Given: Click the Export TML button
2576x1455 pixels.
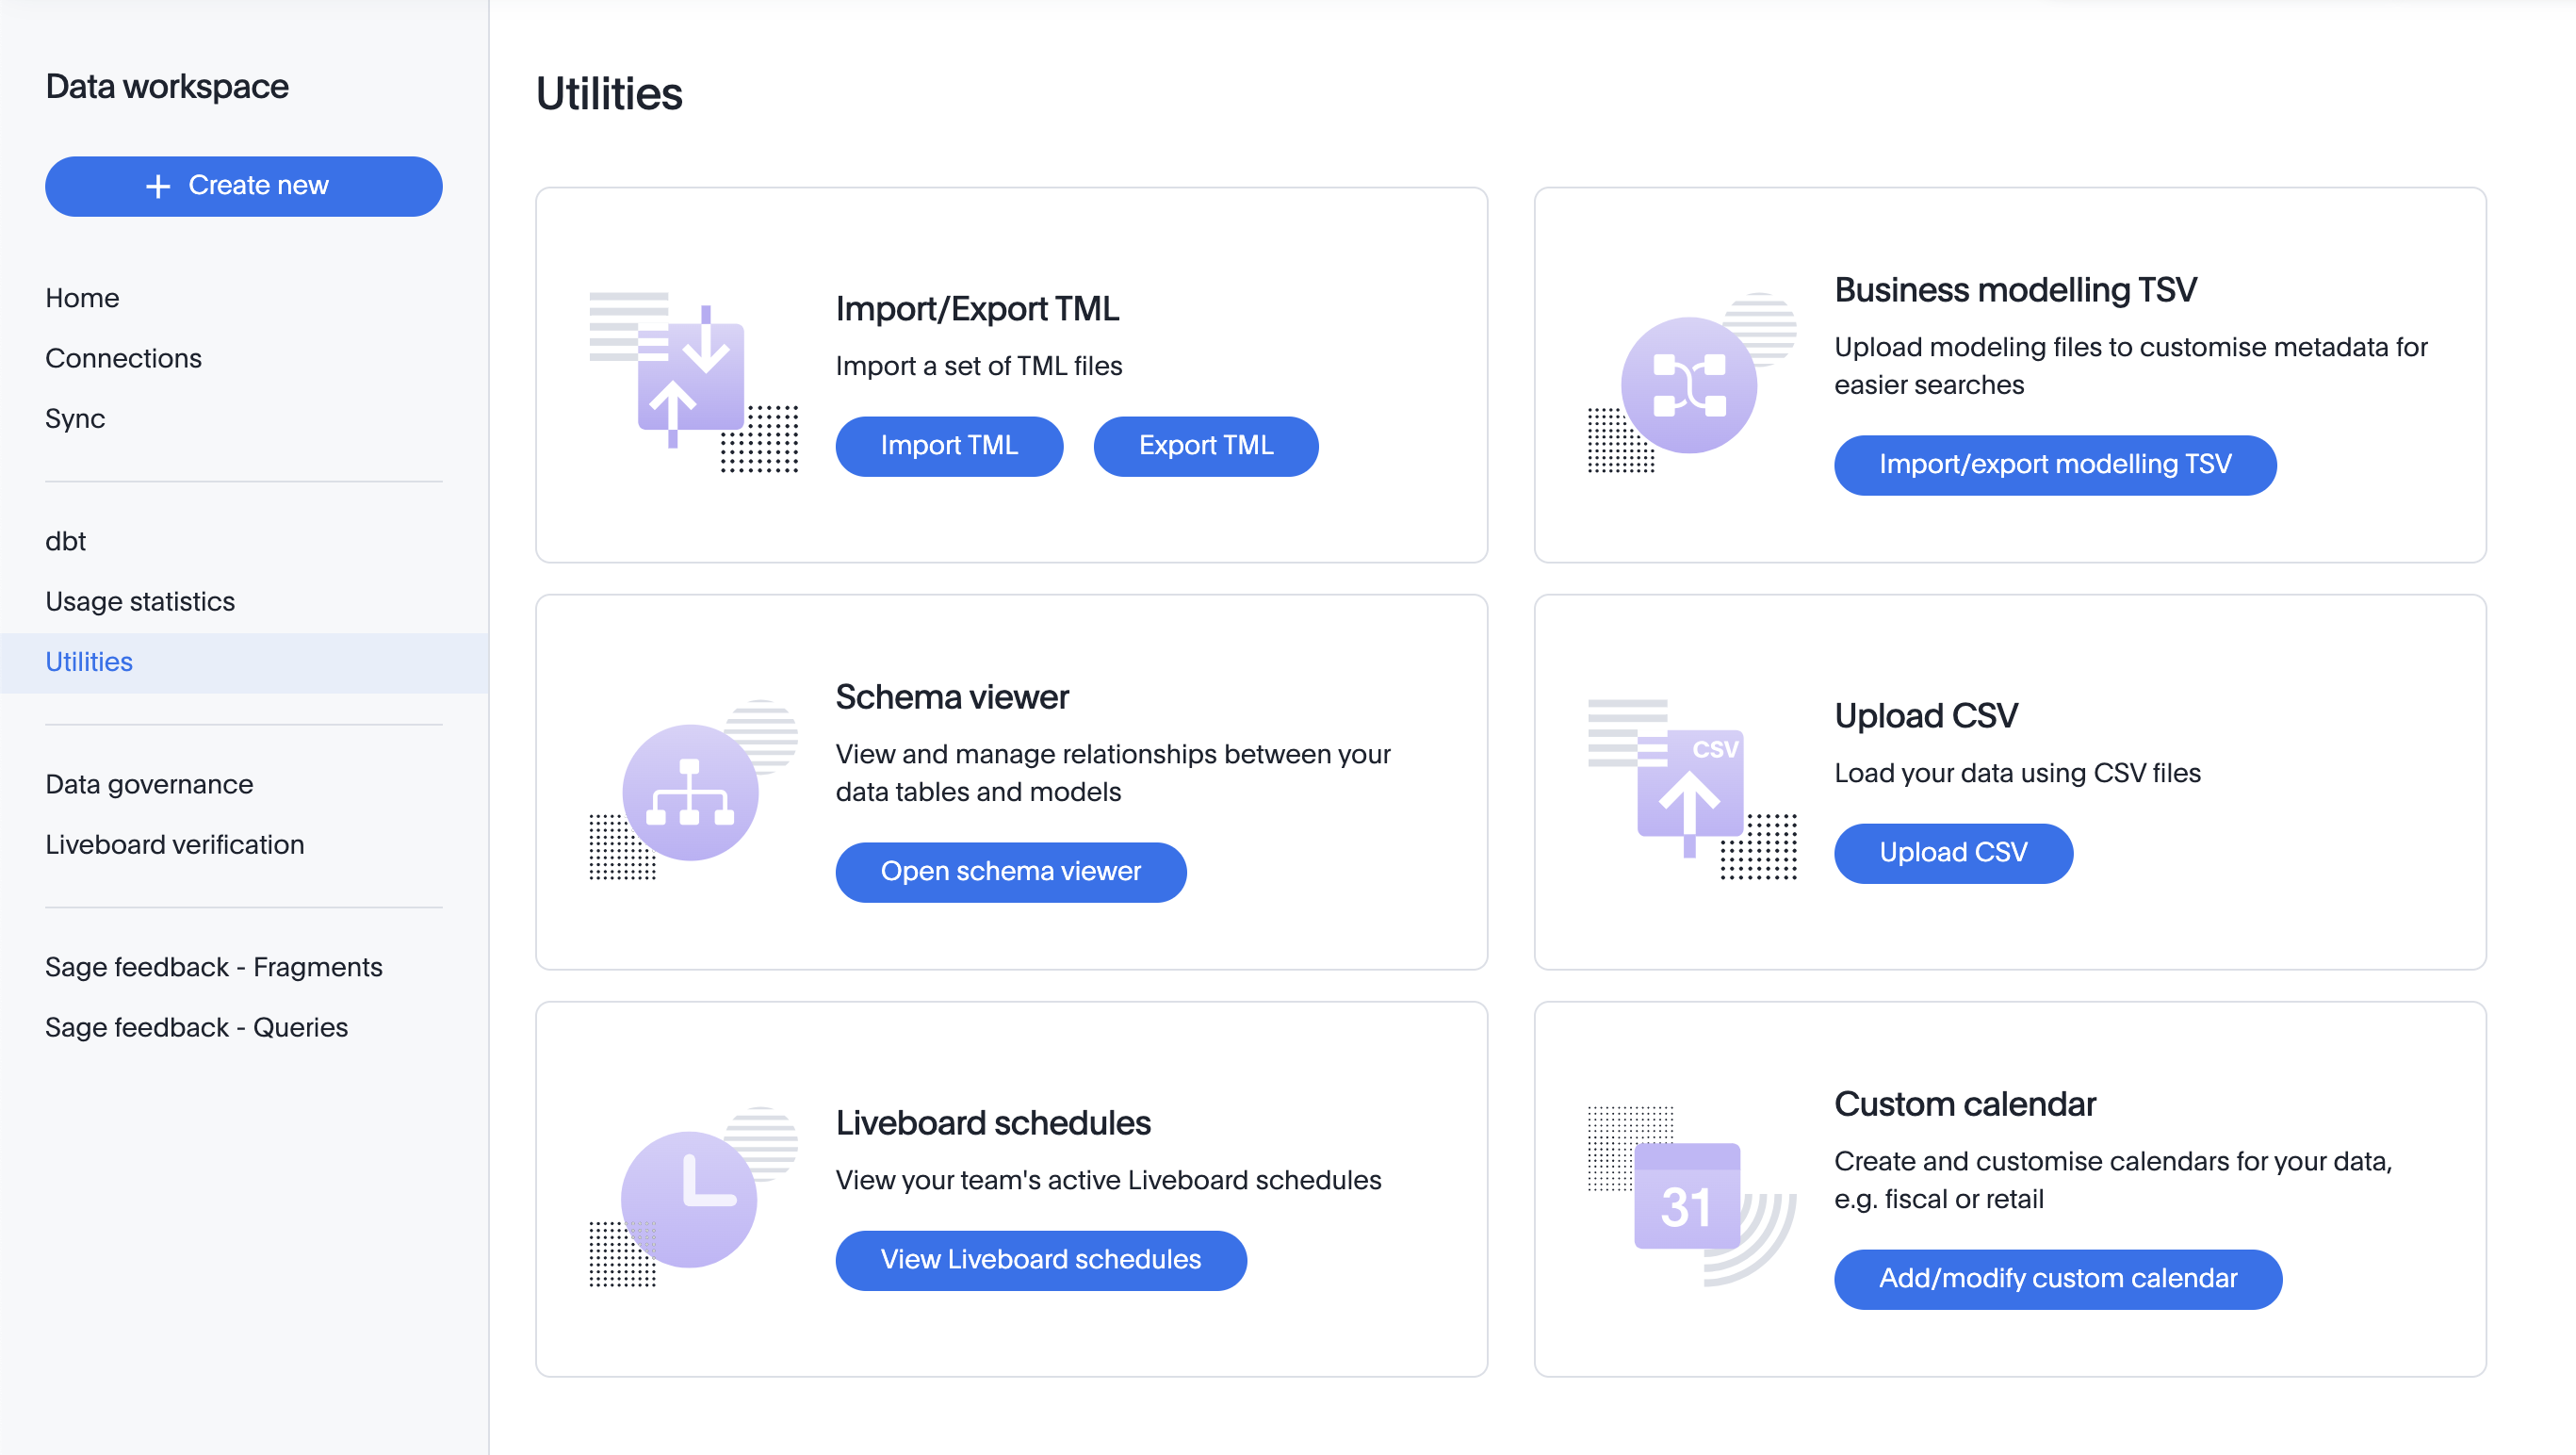Looking at the screenshot, I should point(1205,446).
